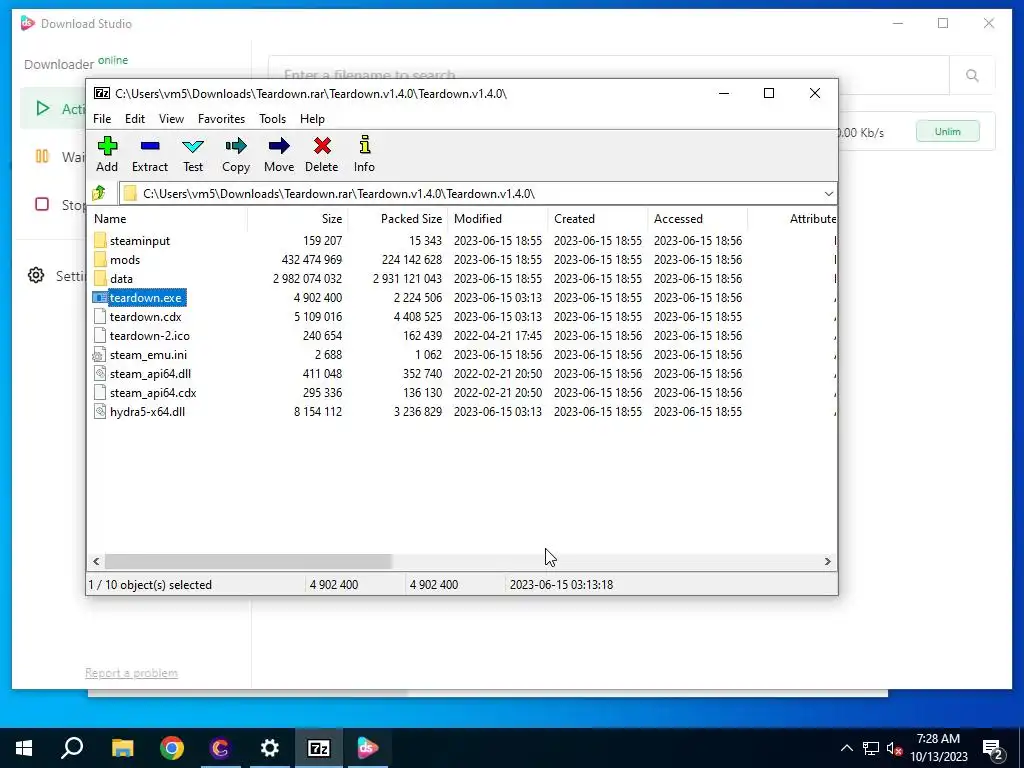Click the scrollbar left arrow

click(97, 562)
